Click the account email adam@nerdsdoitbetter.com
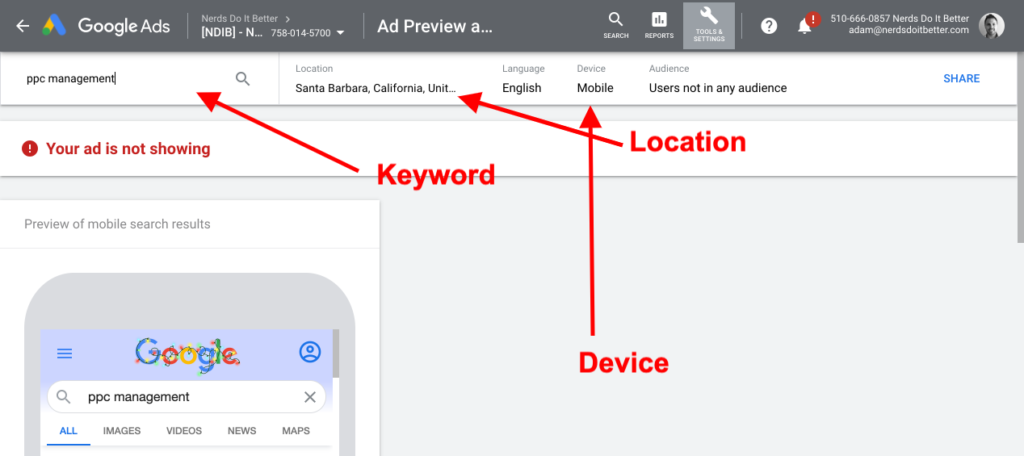This screenshot has width=1024, height=456. [908, 31]
